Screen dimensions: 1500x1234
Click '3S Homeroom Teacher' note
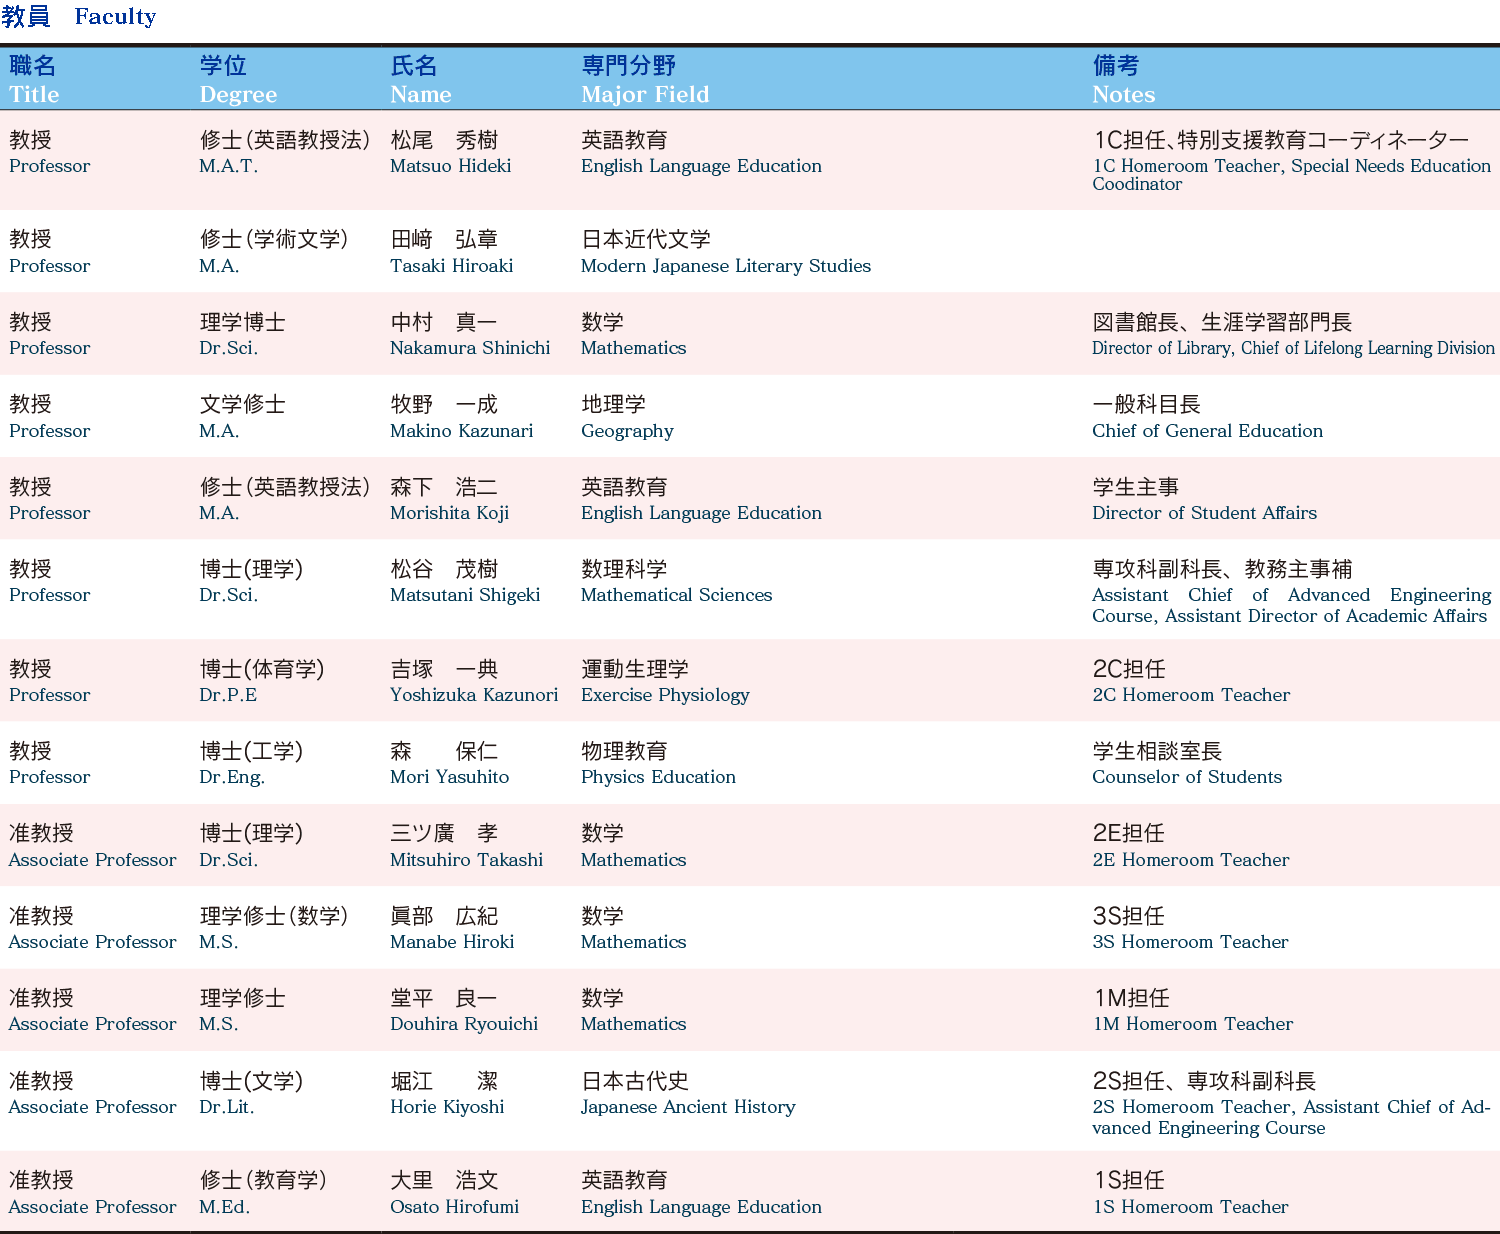(1190, 942)
